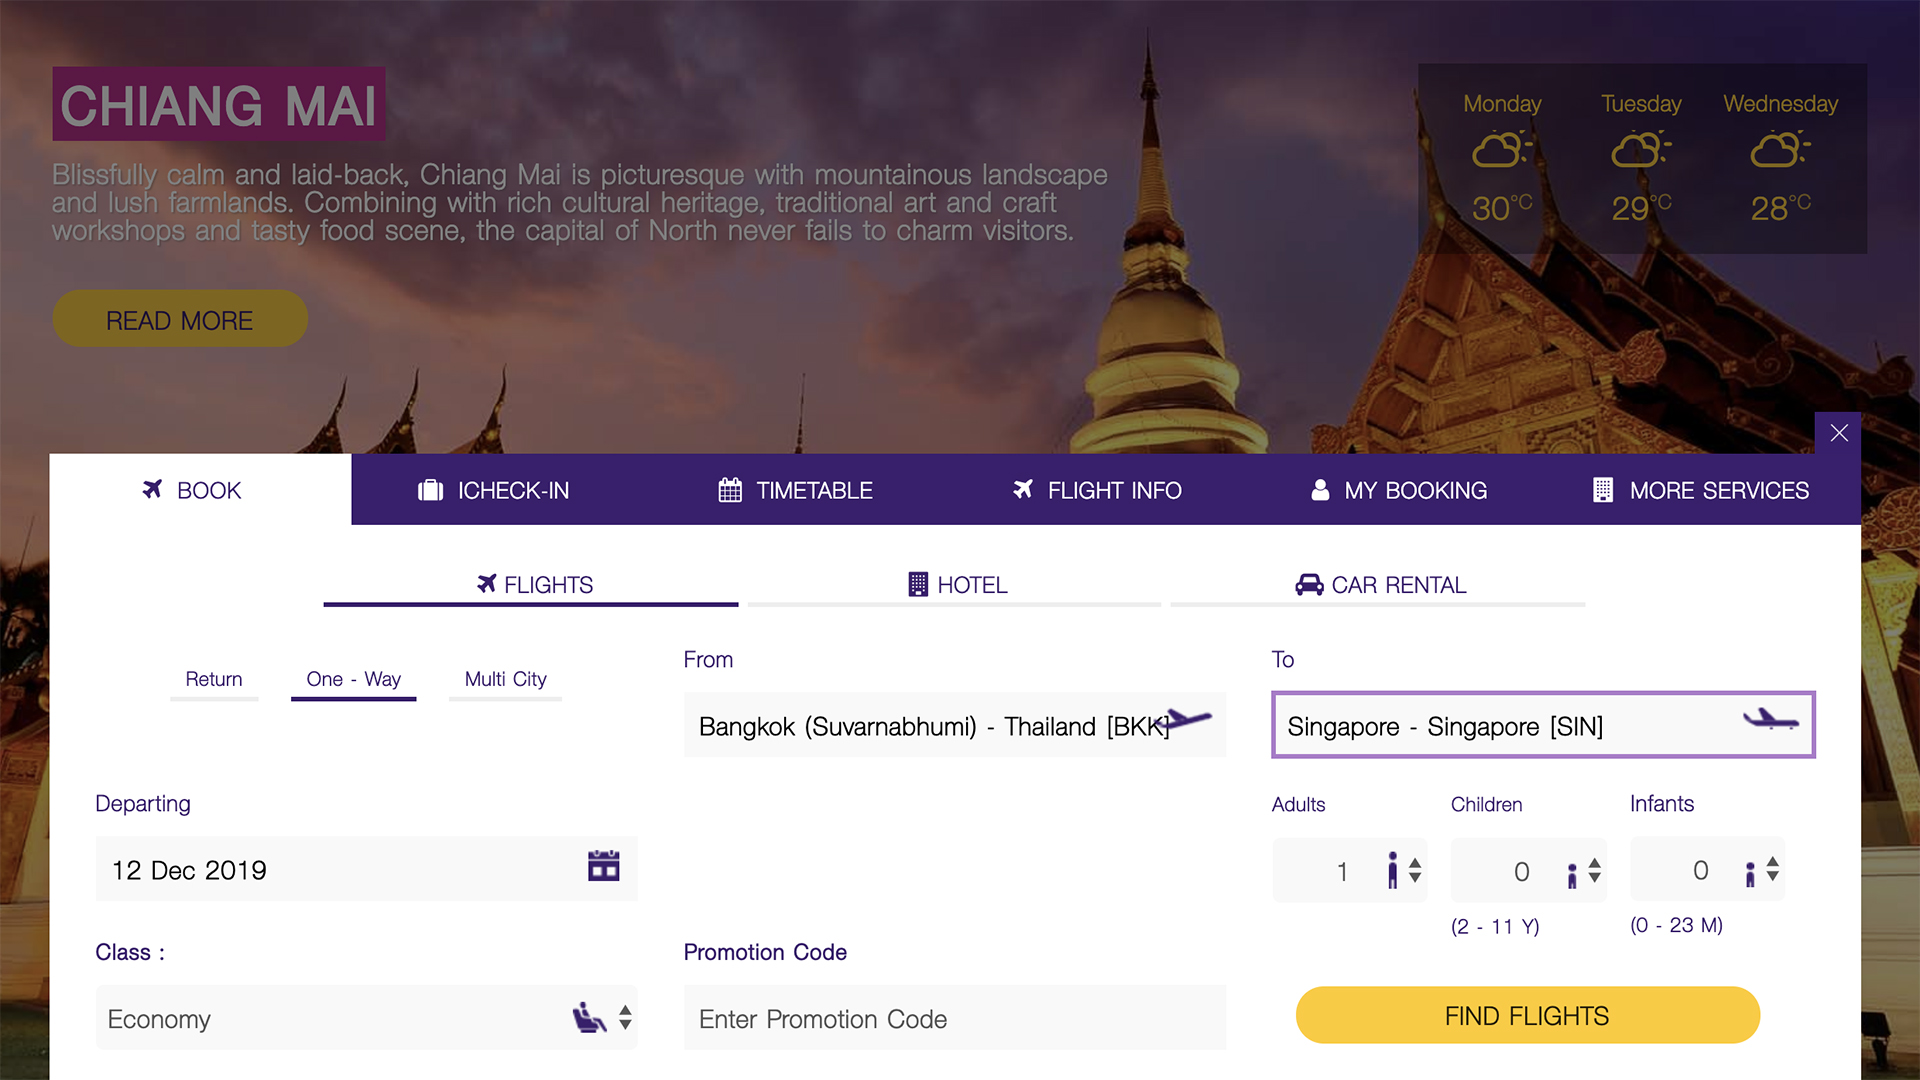Screen dimensions: 1920x1080
Task: Click the car icon beside CAR RENTAL
Action: tap(1309, 585)
